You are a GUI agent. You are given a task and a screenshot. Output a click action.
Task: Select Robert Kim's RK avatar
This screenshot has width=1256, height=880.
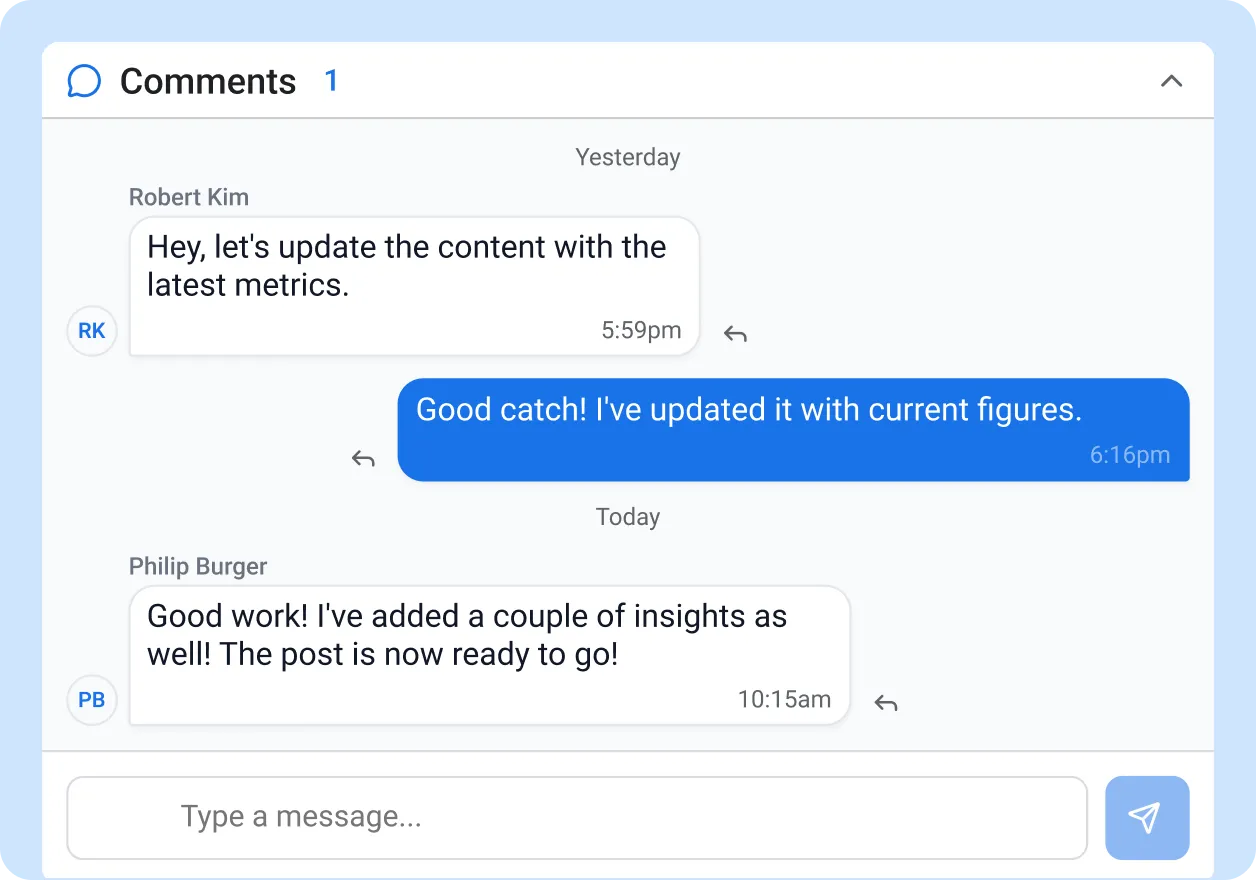[x=91, y=330]
